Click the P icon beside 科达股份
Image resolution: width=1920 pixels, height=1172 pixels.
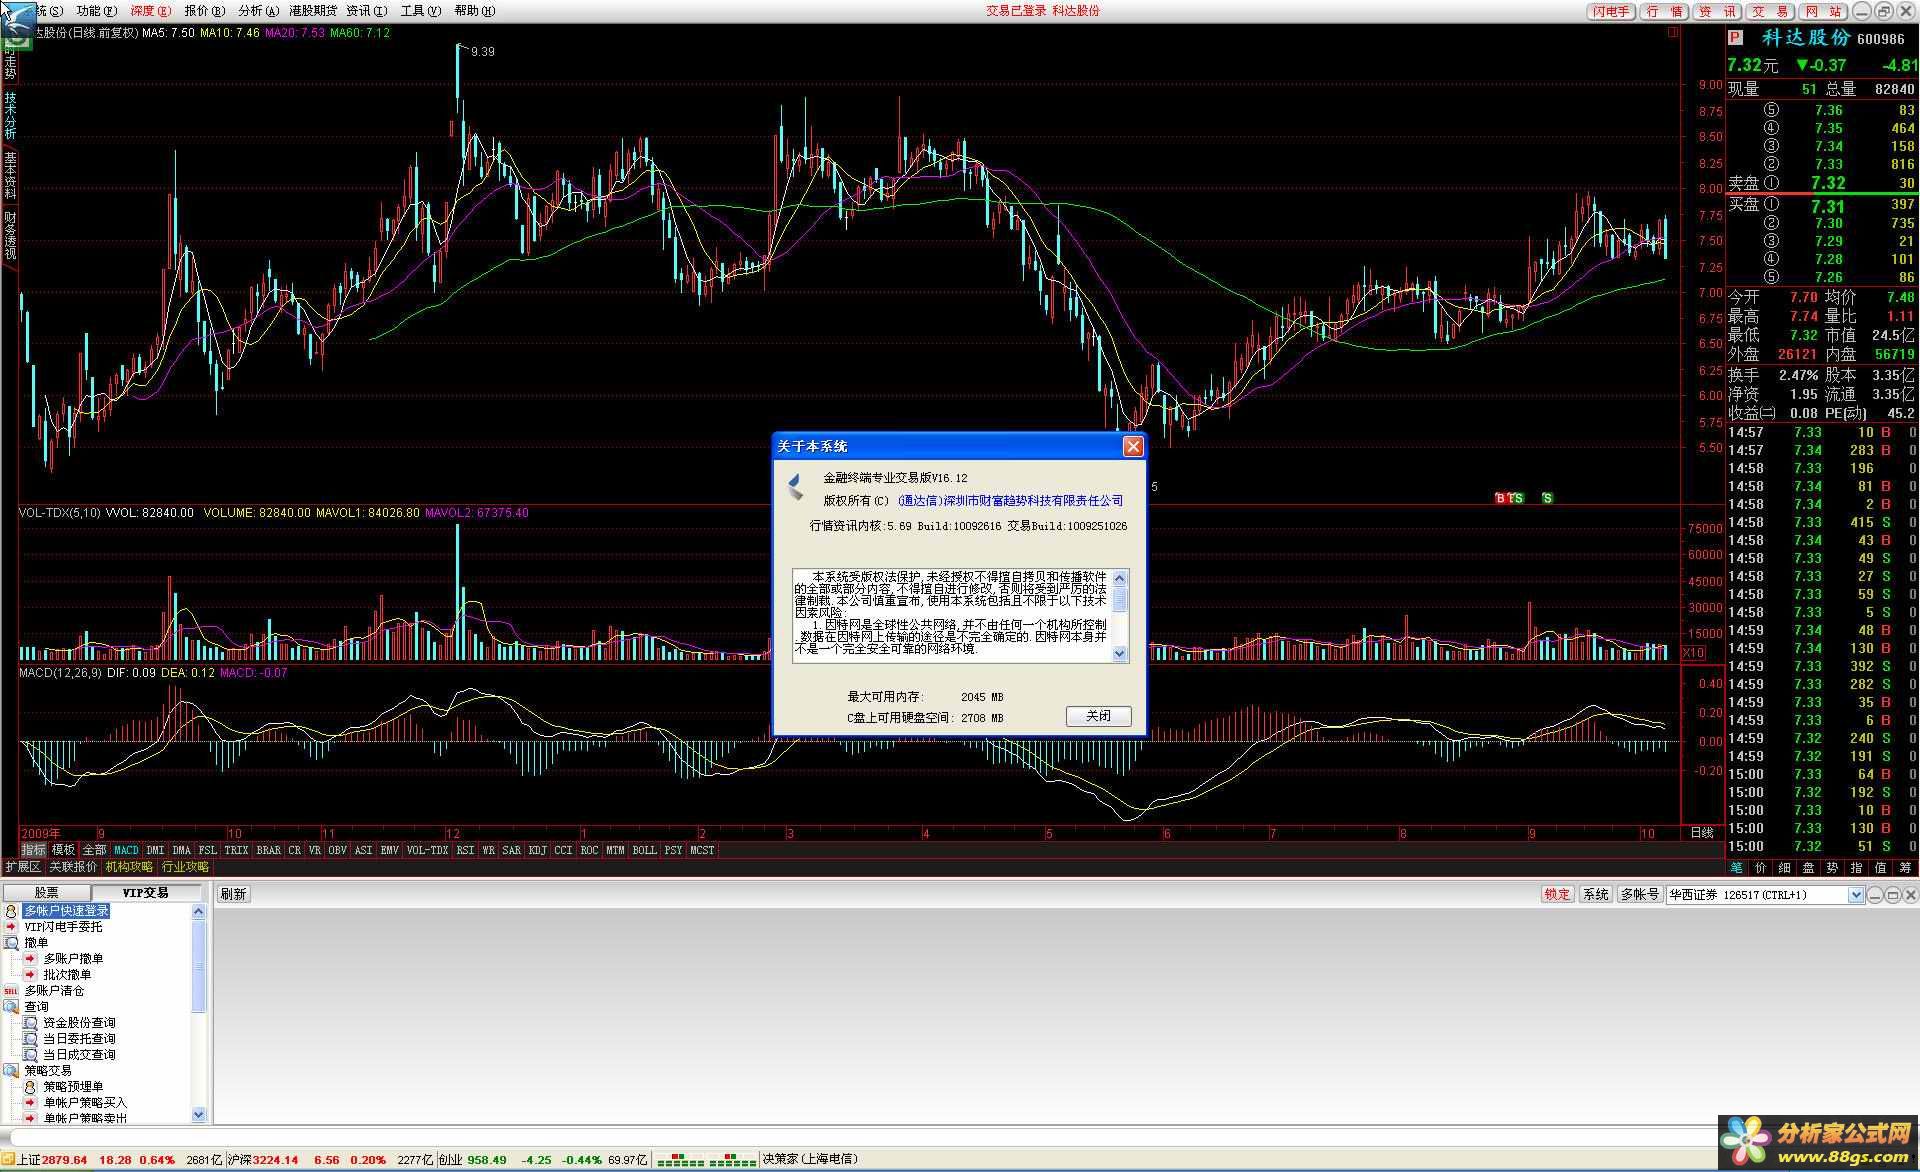[1736, 38]
